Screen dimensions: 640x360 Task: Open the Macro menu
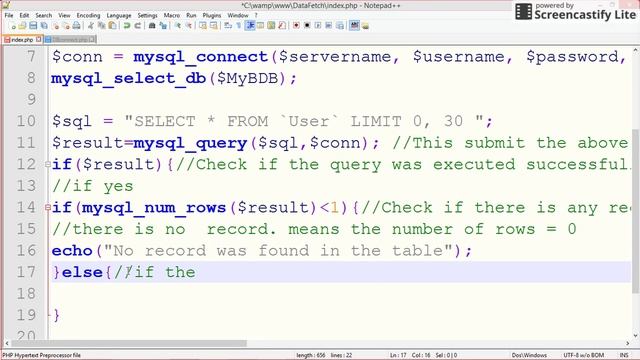pos(172,15)
